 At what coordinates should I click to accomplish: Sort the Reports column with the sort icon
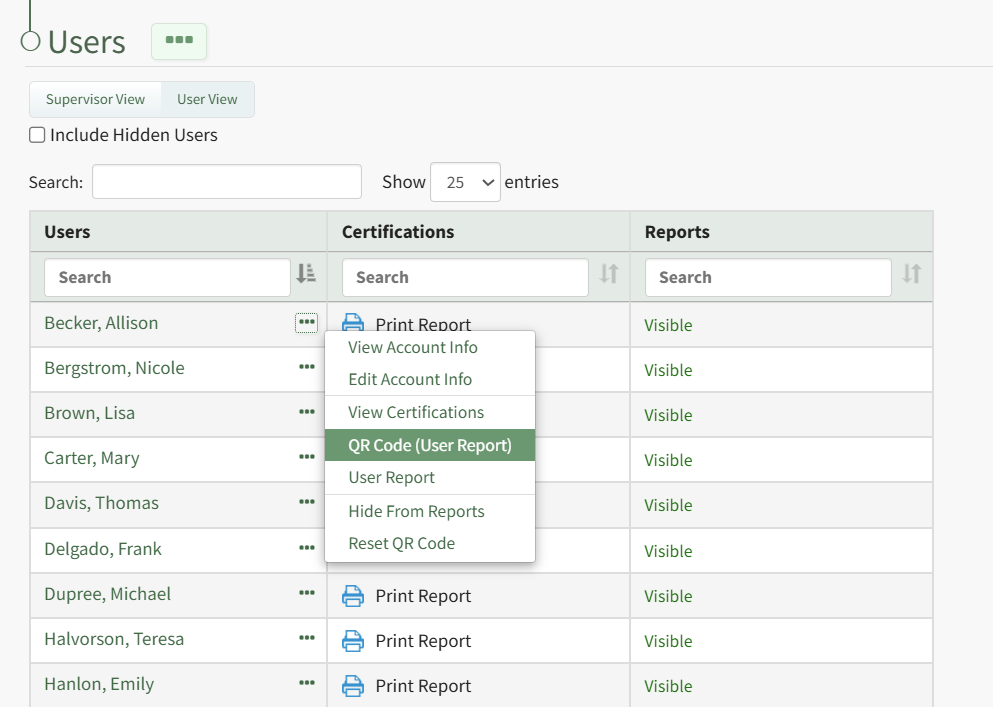click(x=911, y=274)
